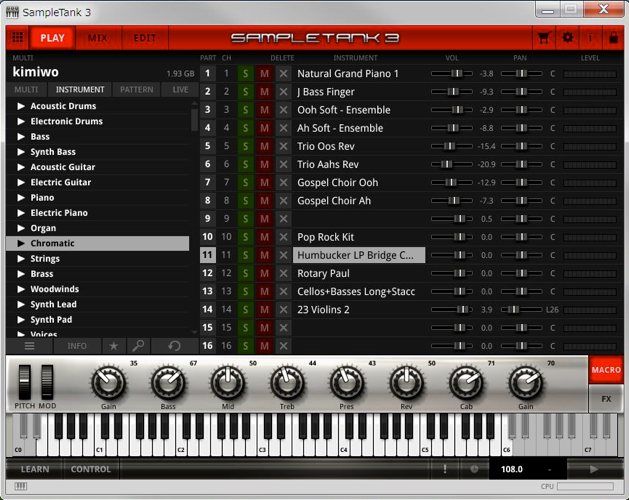
Task: Expand the Synth Lead category
Action: [x=21, y=304]
